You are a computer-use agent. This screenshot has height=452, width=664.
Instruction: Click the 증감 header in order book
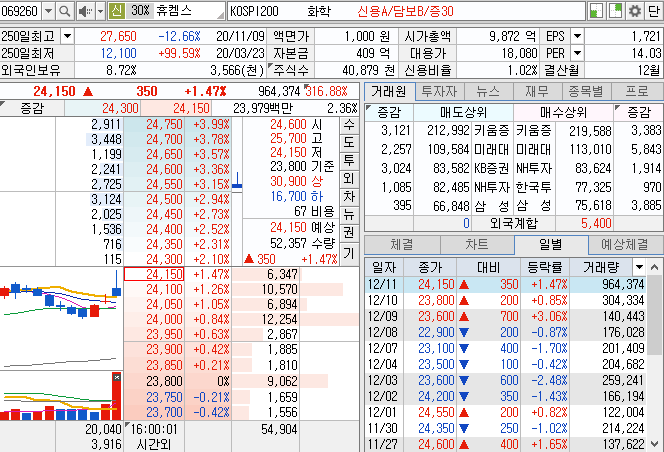32,108
